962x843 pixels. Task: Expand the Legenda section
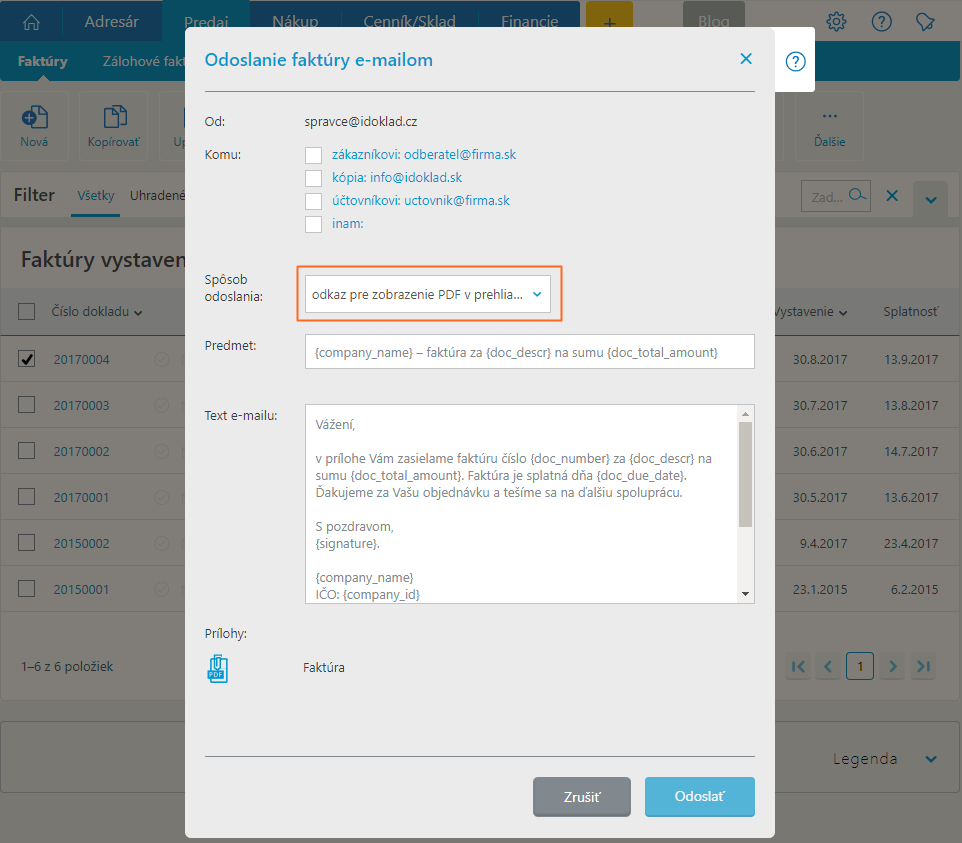(x=931, y=759)
